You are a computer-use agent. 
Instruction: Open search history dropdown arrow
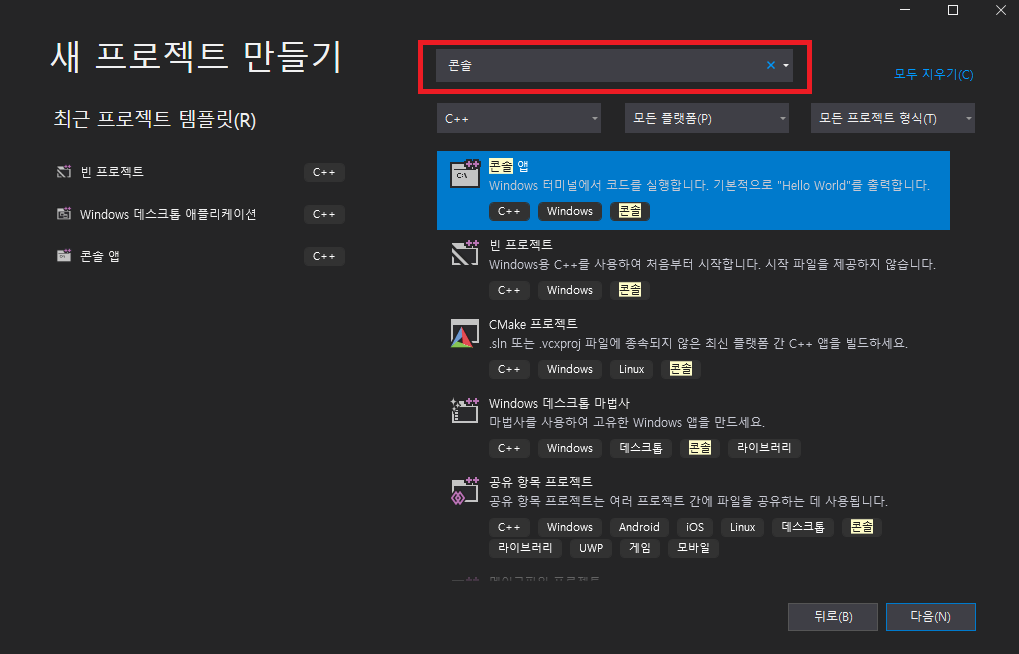pyautogui.click(x=786, y=65)
